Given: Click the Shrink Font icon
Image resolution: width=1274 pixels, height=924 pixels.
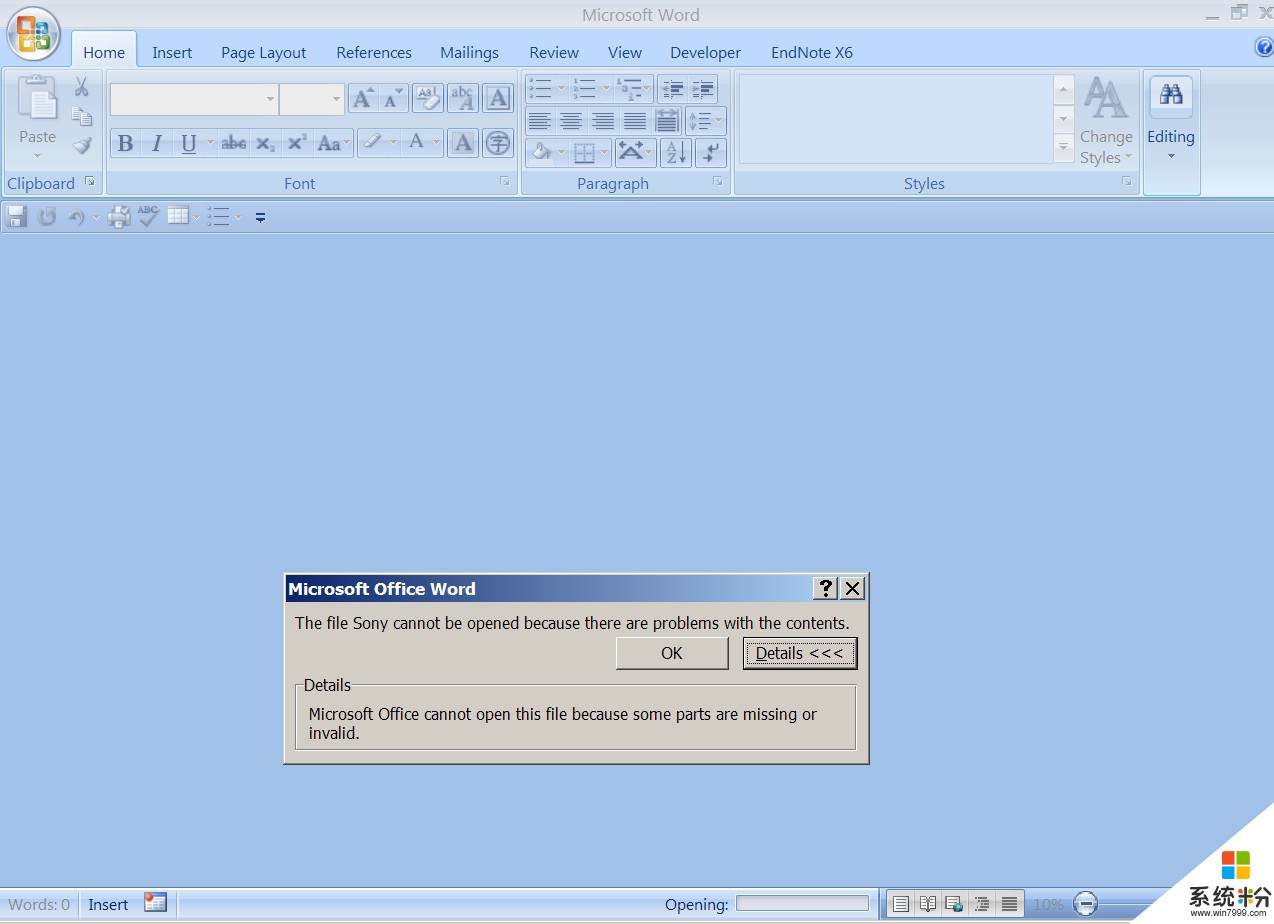Looking at the screenshot, I should click(393, 98).
